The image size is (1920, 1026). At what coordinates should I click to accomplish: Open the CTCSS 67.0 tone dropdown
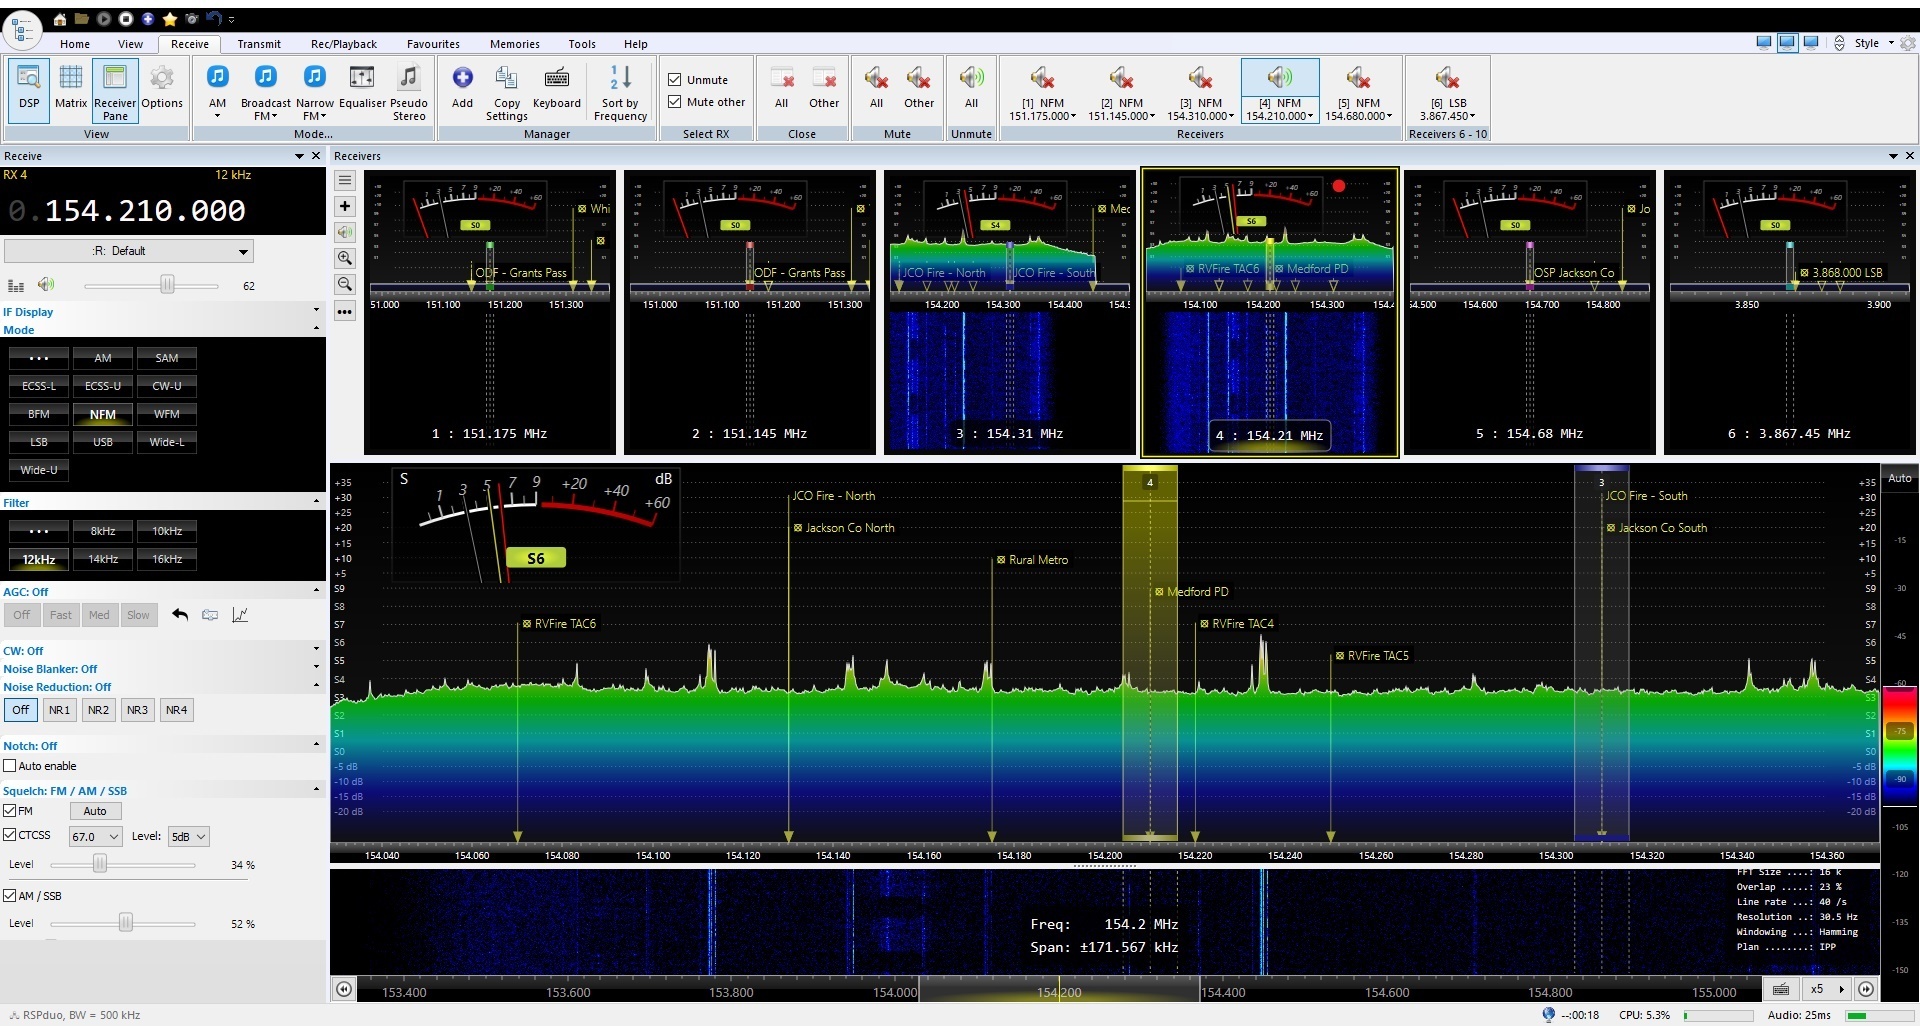pos(95,837)
